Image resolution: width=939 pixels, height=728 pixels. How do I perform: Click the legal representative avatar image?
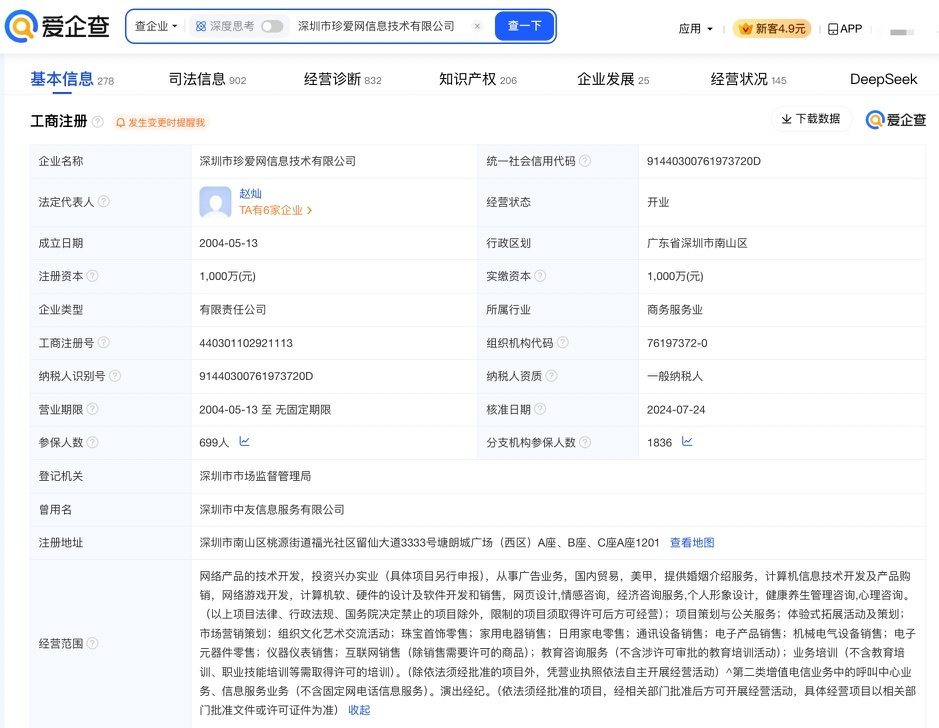pos(216,202)
